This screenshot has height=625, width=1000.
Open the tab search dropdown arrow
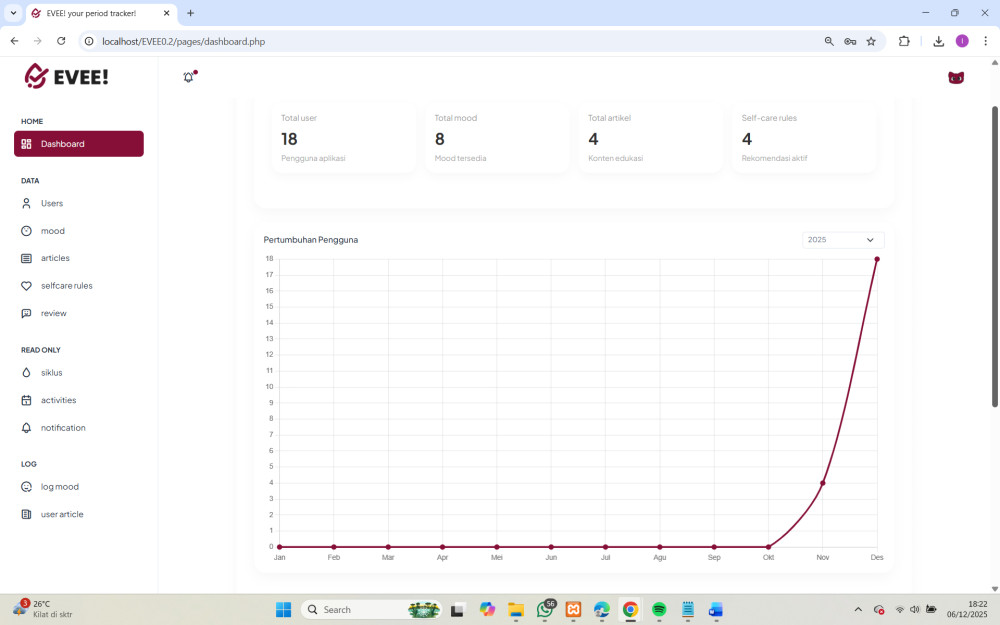pyautogui.click(x=14, y=13)
